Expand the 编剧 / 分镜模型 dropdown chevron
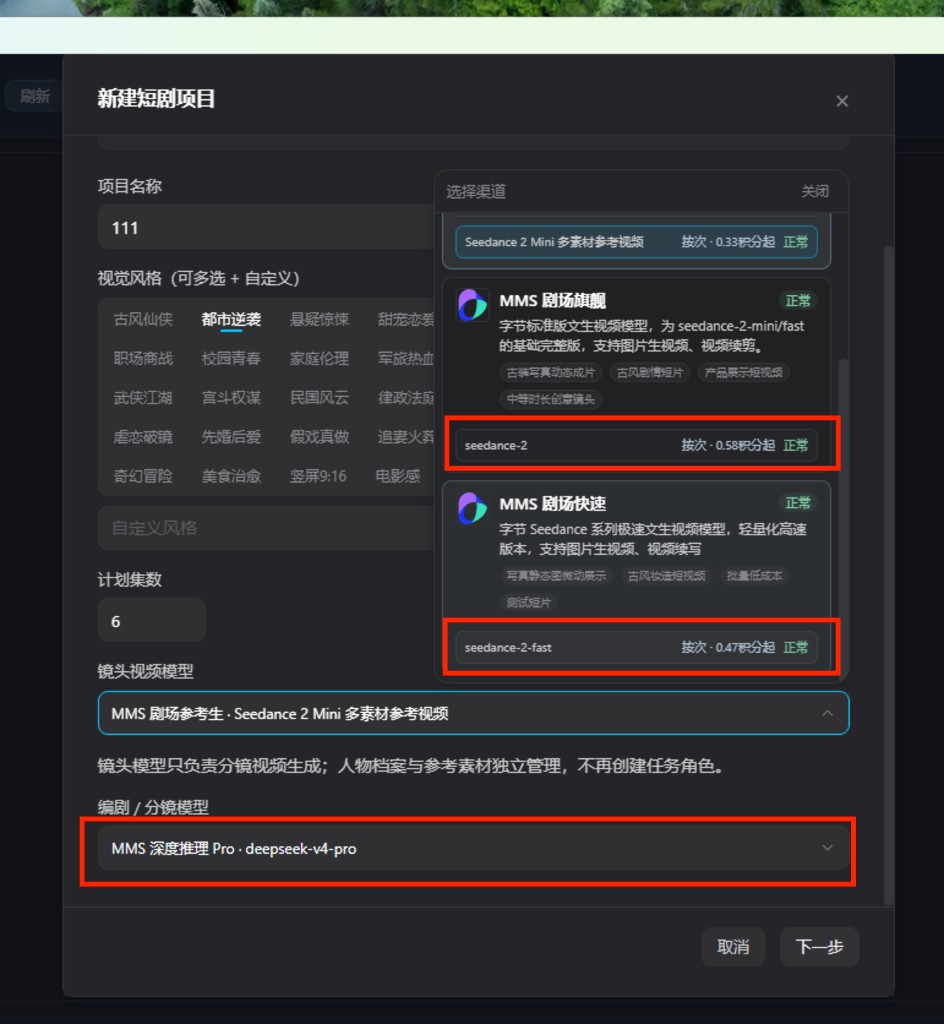The height and width of the screenshot is (1024, 944). (827, 848)
